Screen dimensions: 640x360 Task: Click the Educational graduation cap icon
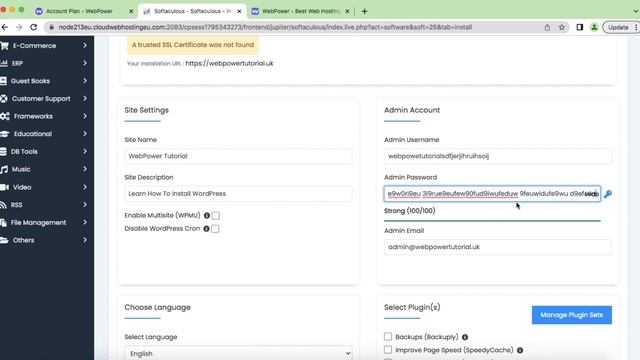[4, 134]
